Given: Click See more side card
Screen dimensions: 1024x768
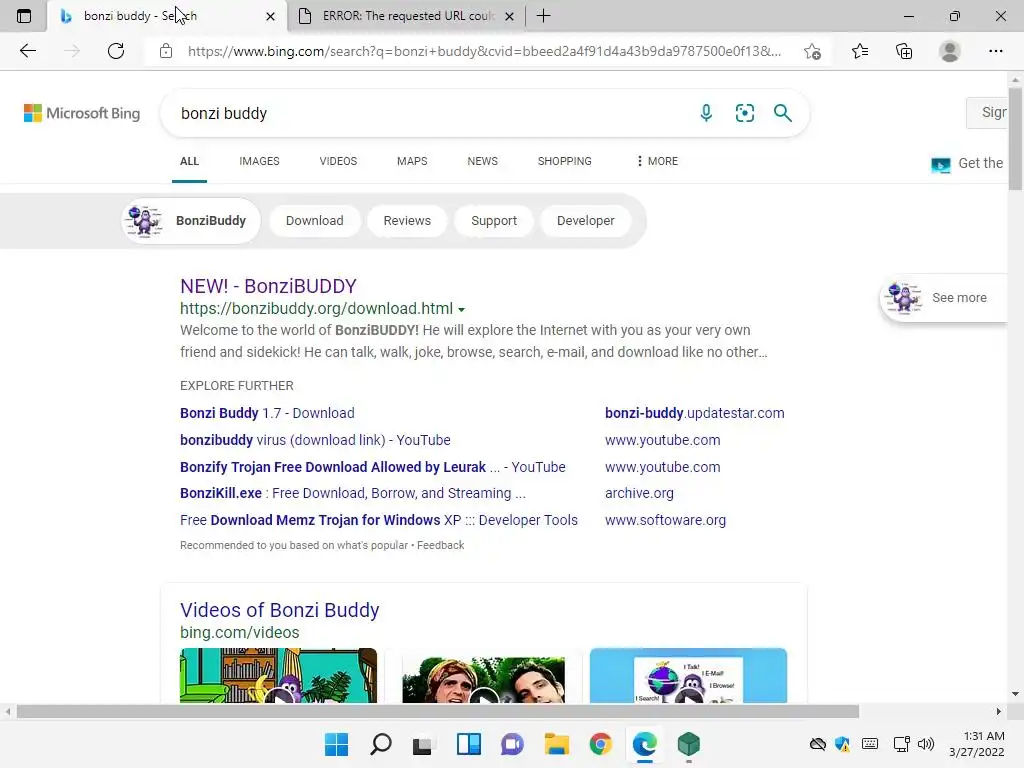Looking at the screenshot, I should 944,298.
